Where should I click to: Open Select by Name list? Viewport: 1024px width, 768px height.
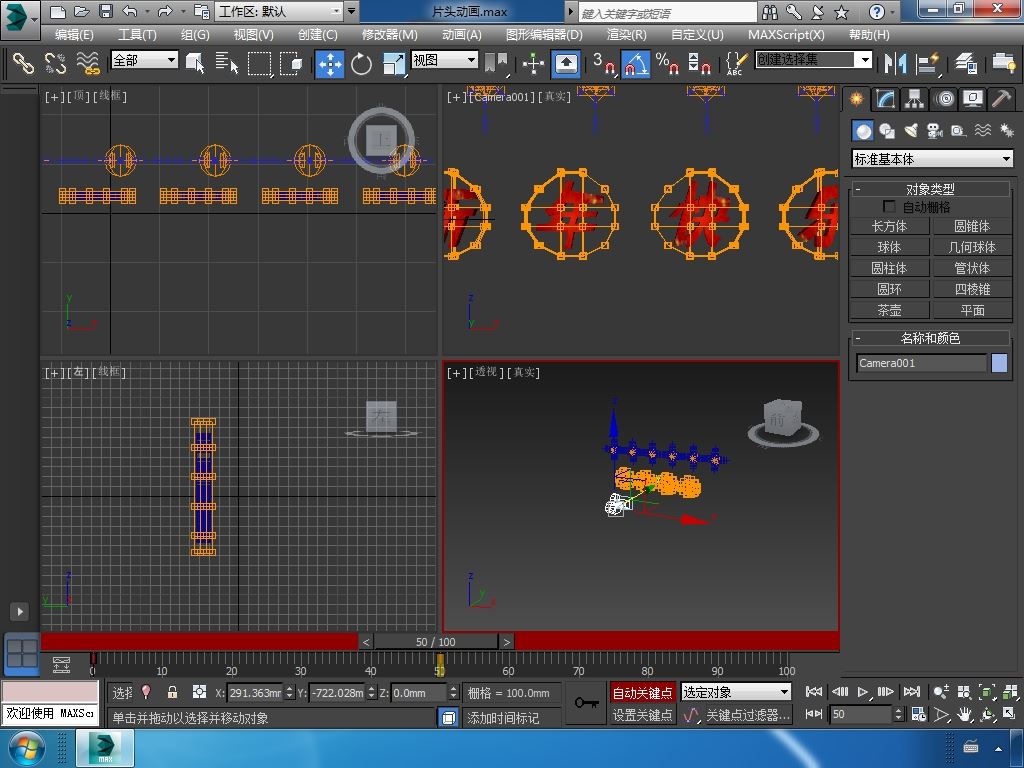(x=227, y=63)
